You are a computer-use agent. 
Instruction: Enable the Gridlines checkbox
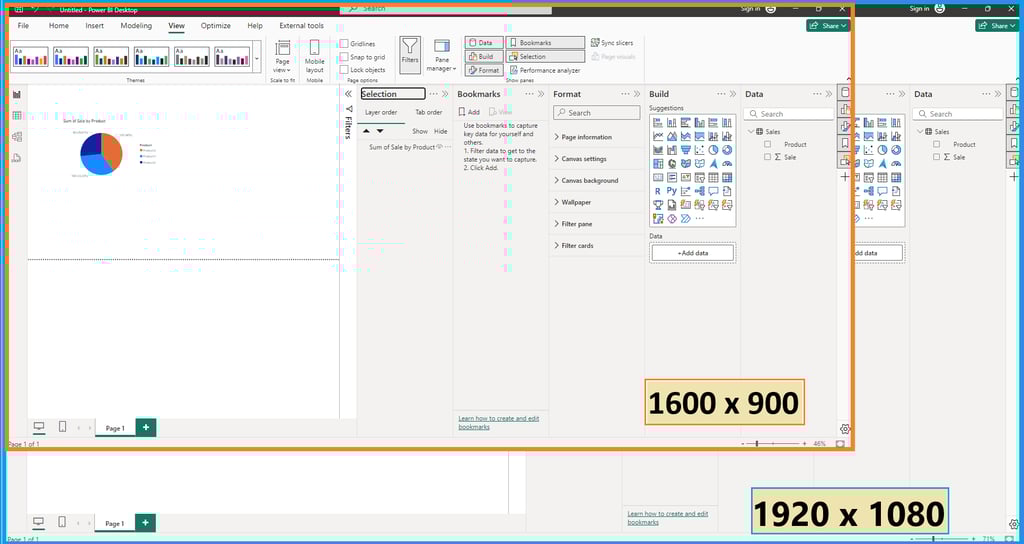coord(344,44)
